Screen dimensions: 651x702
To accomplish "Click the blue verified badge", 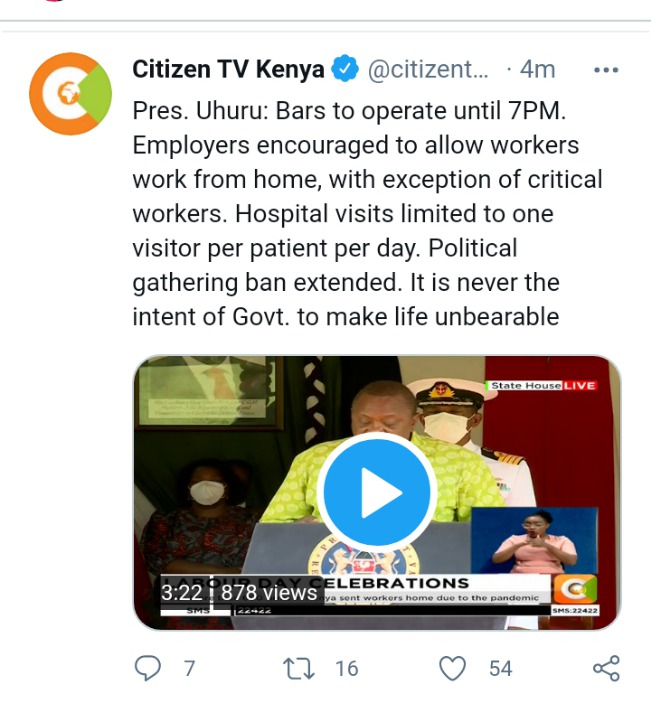I will (345, 68).
